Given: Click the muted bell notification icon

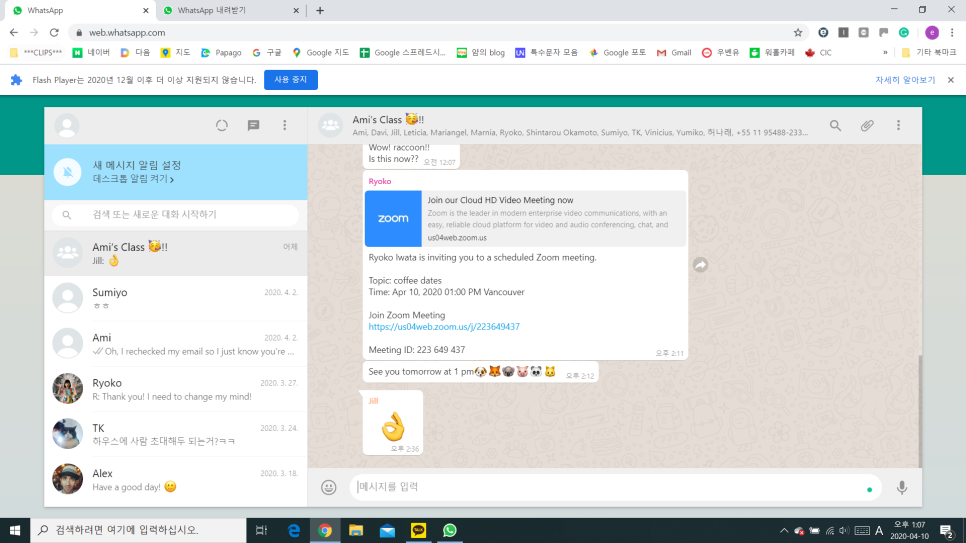Looking at the screenshot, I should pos(68,172).
